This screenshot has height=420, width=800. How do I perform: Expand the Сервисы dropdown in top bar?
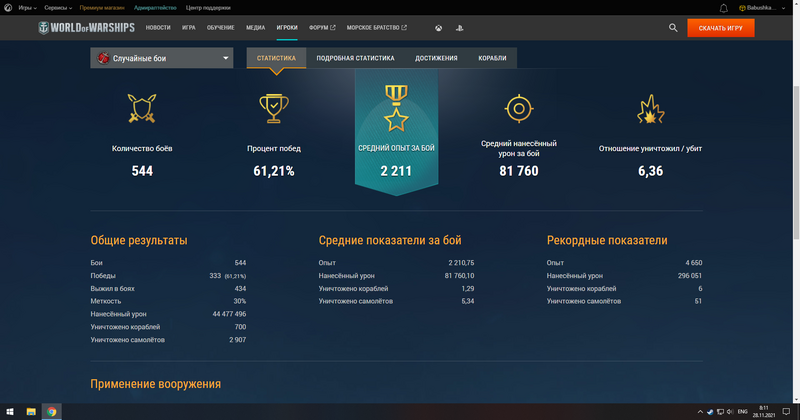58,7
